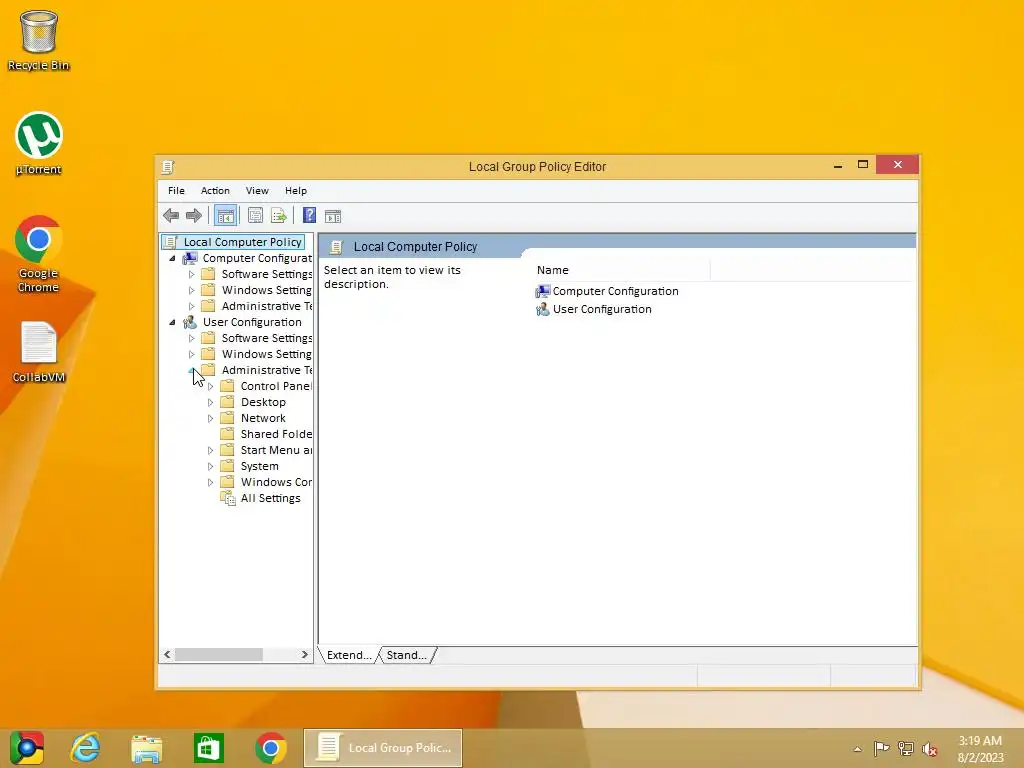The image size is (1024, 768).
Task: Open the Action menu
Action: click(215, 191)
